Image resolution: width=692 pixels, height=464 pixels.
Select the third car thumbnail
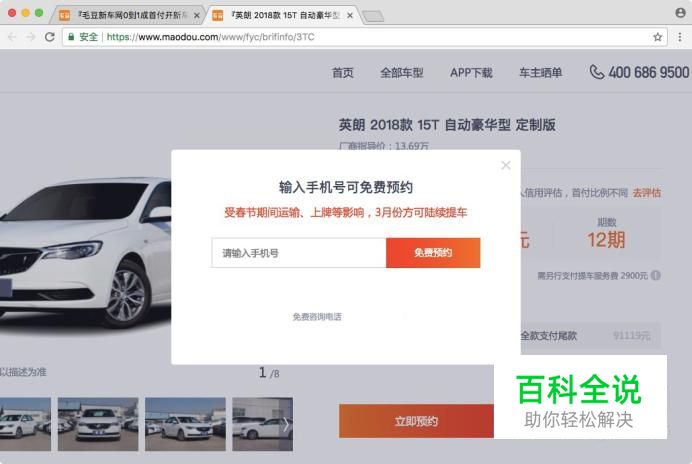click(185, 424)
